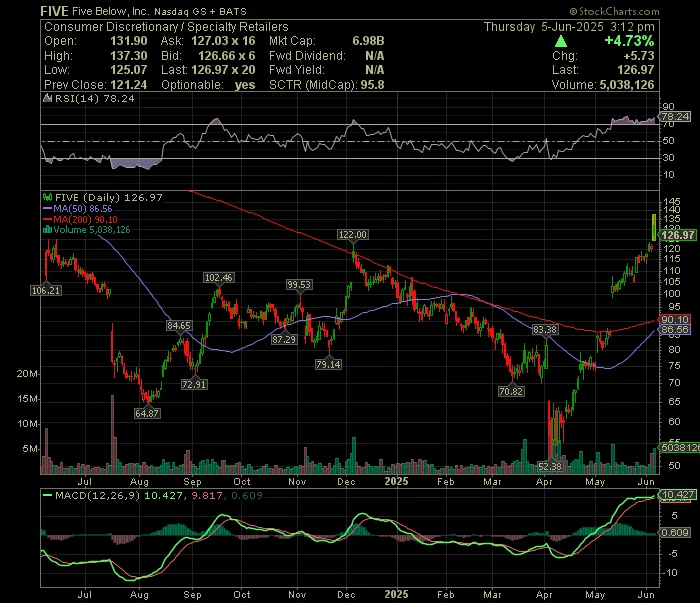Viewport: 700px width, 603px height.
Task: Select the High value 137.30
Action: click(x=129, y=56)
